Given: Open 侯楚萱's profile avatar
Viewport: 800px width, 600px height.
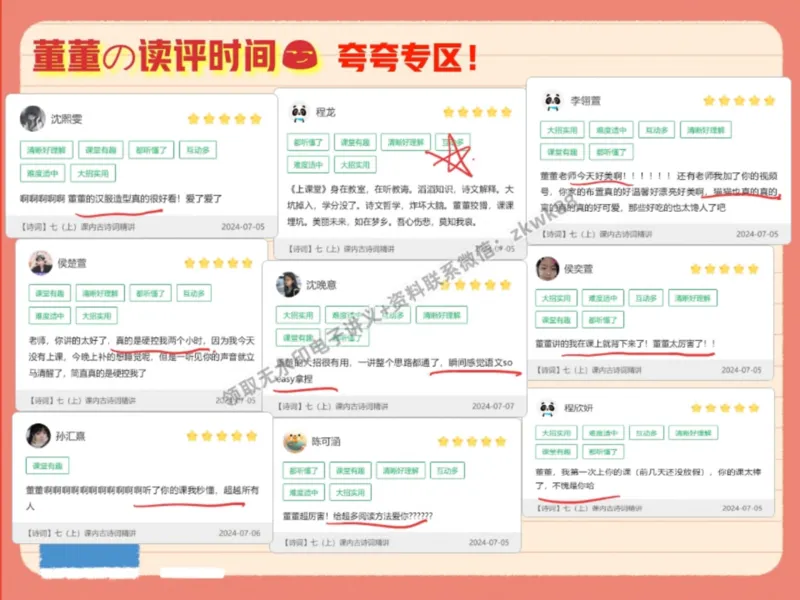Looking at the screenshot, I should [40, 263].
